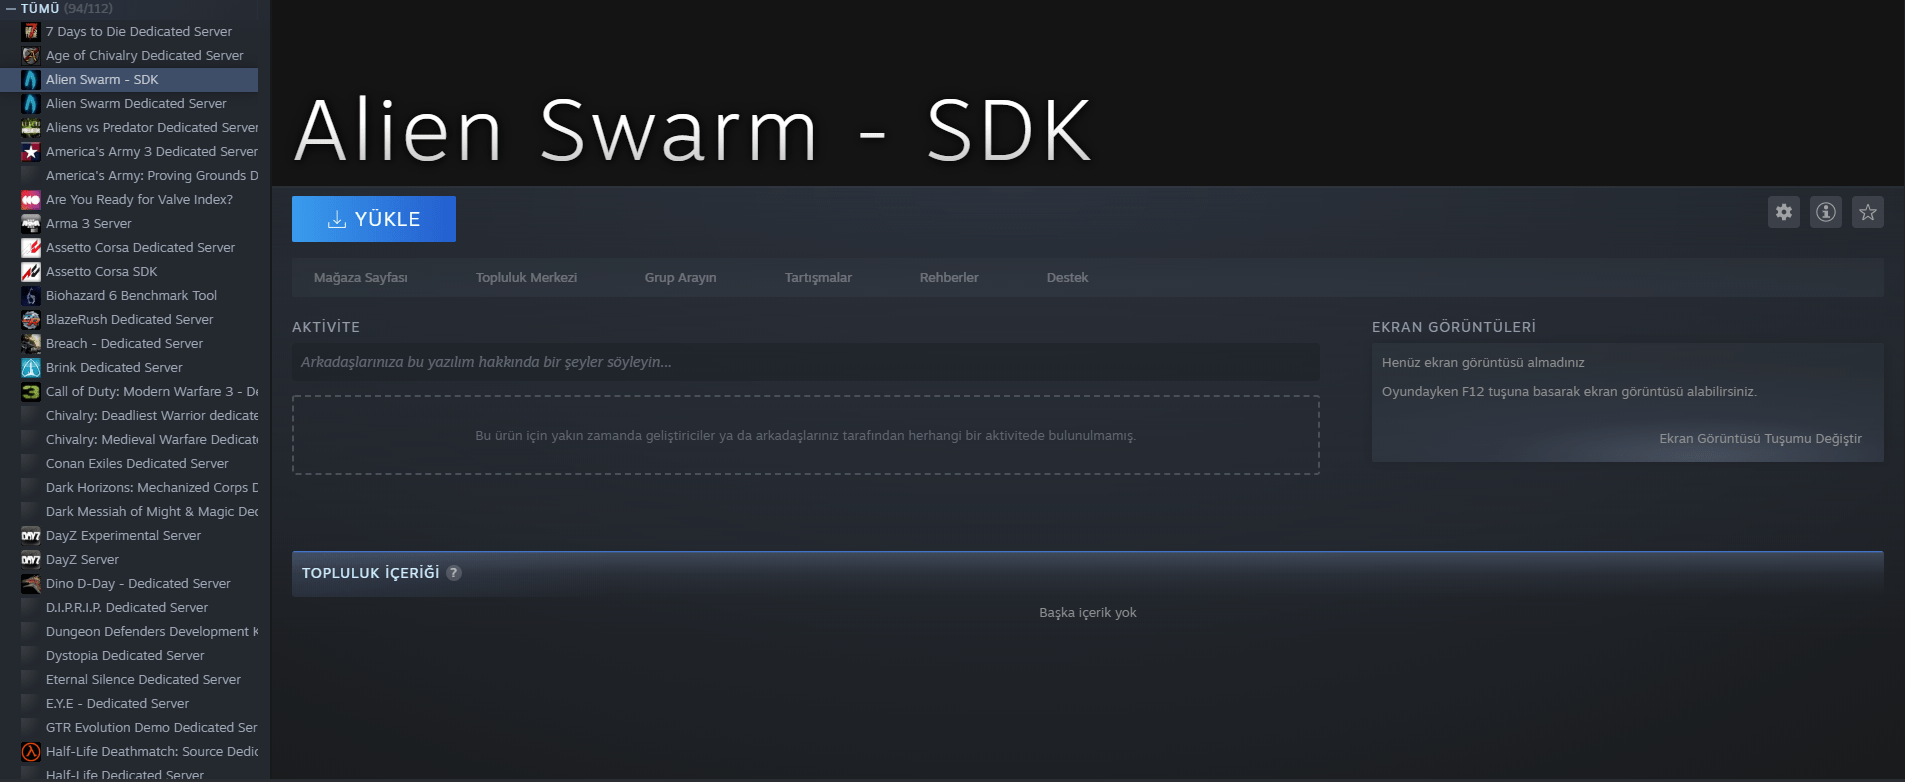
Task: Switch to Tartışmalar tab
Action: click(818, 277)
